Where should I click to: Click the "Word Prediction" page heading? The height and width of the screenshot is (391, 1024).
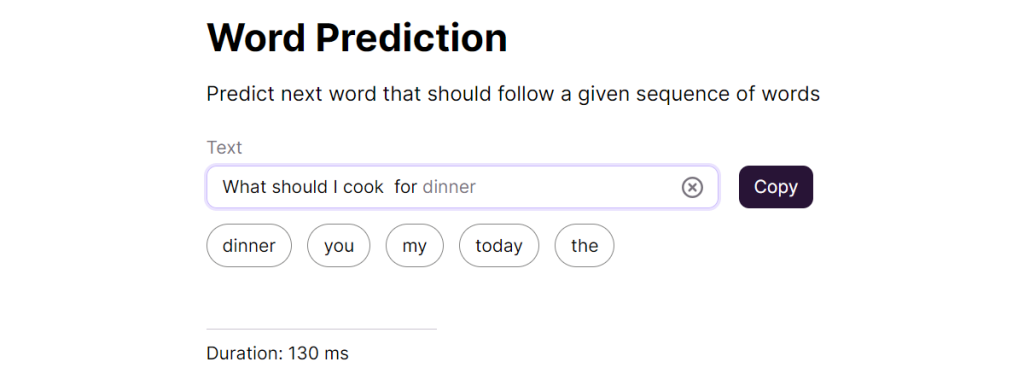tap(357, 37)
